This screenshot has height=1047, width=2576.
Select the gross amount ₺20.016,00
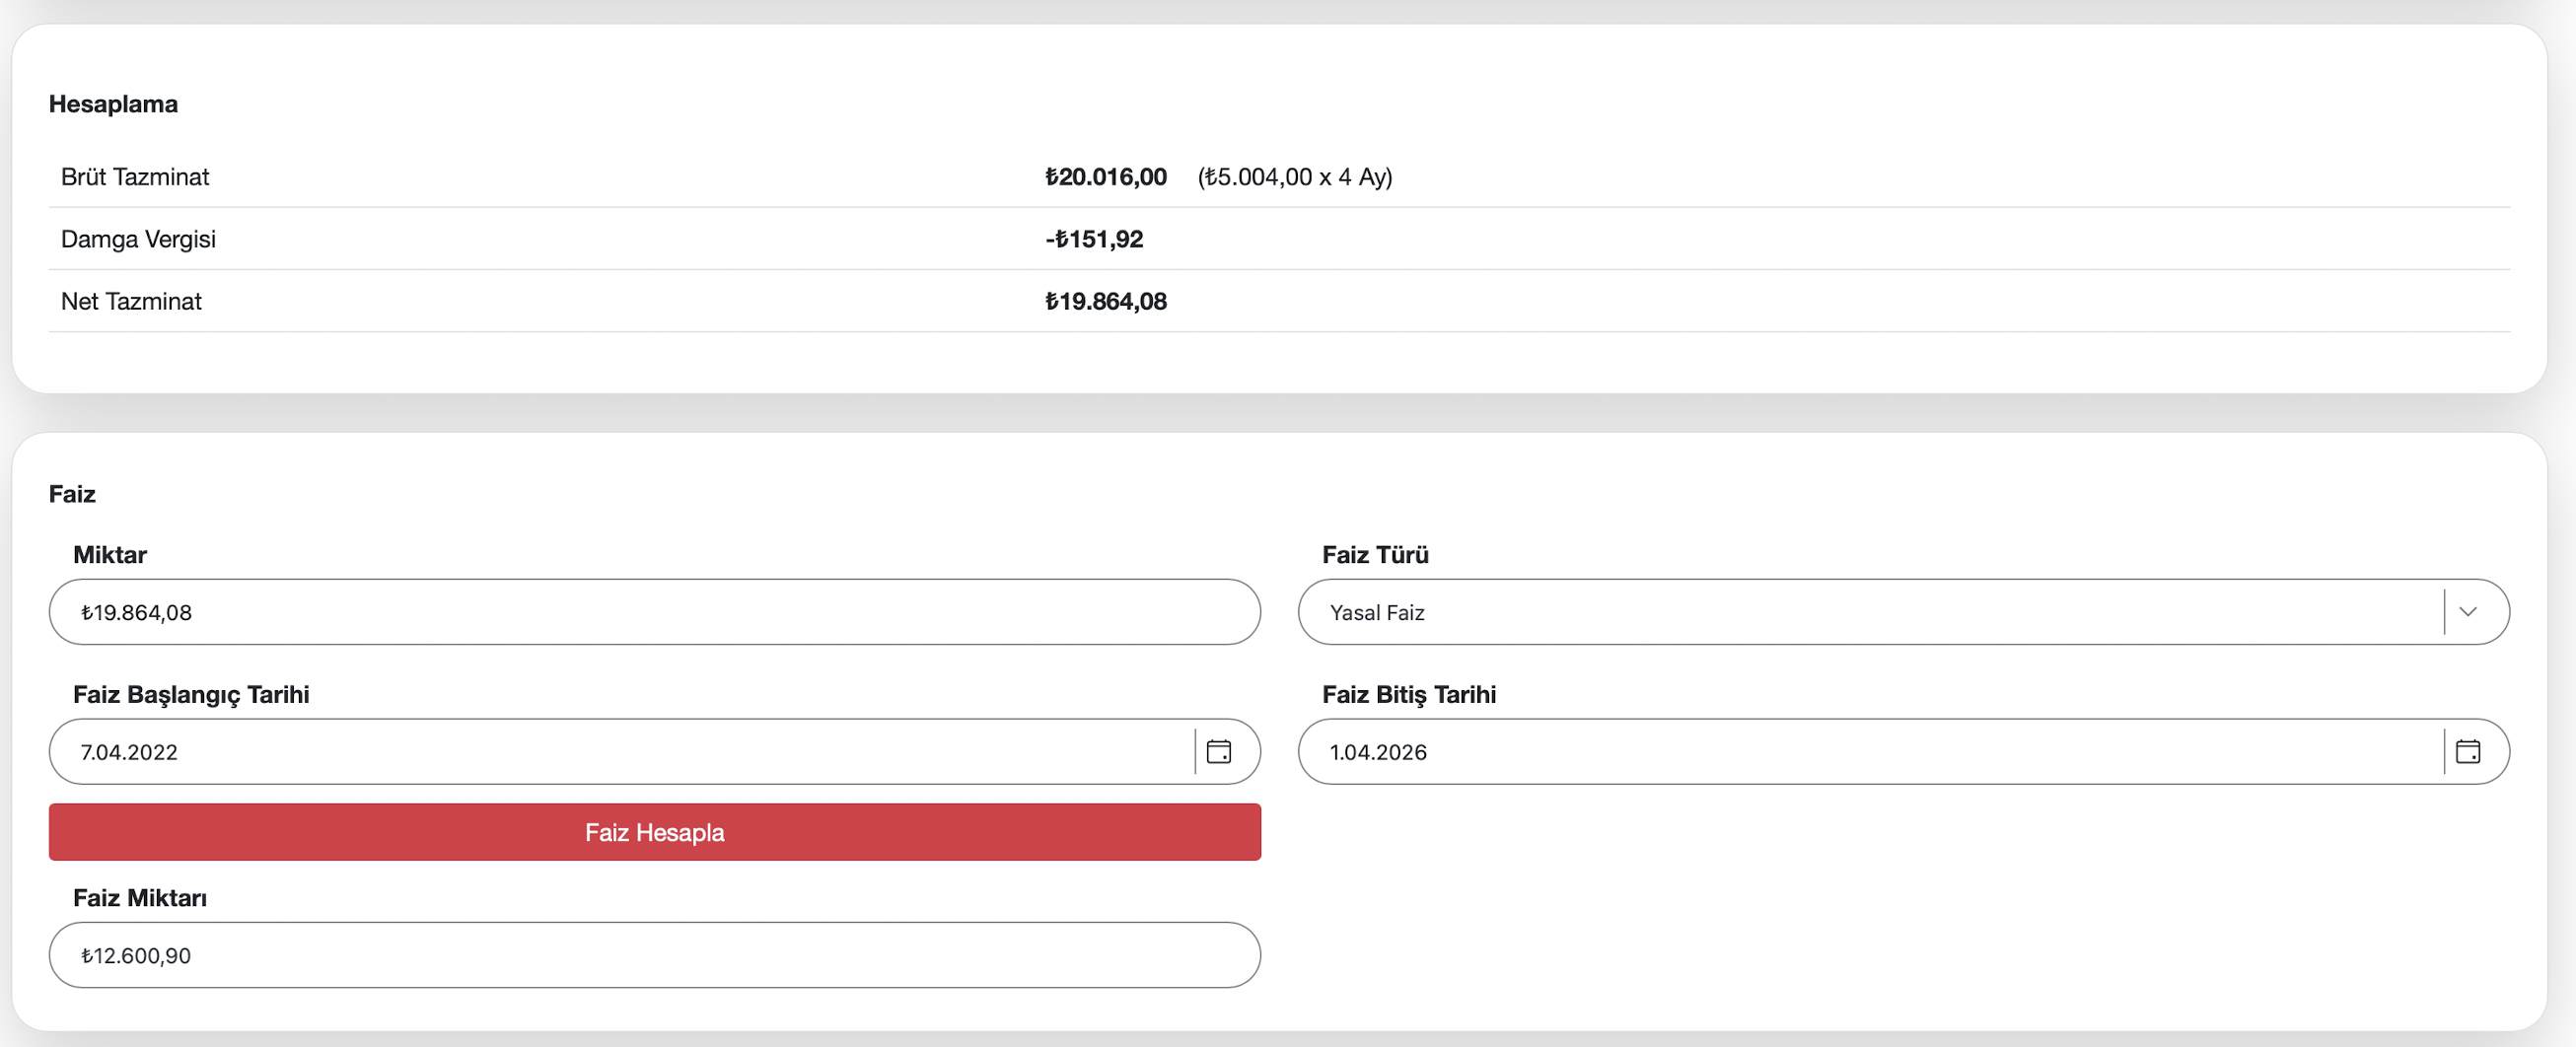point(1105,177)
